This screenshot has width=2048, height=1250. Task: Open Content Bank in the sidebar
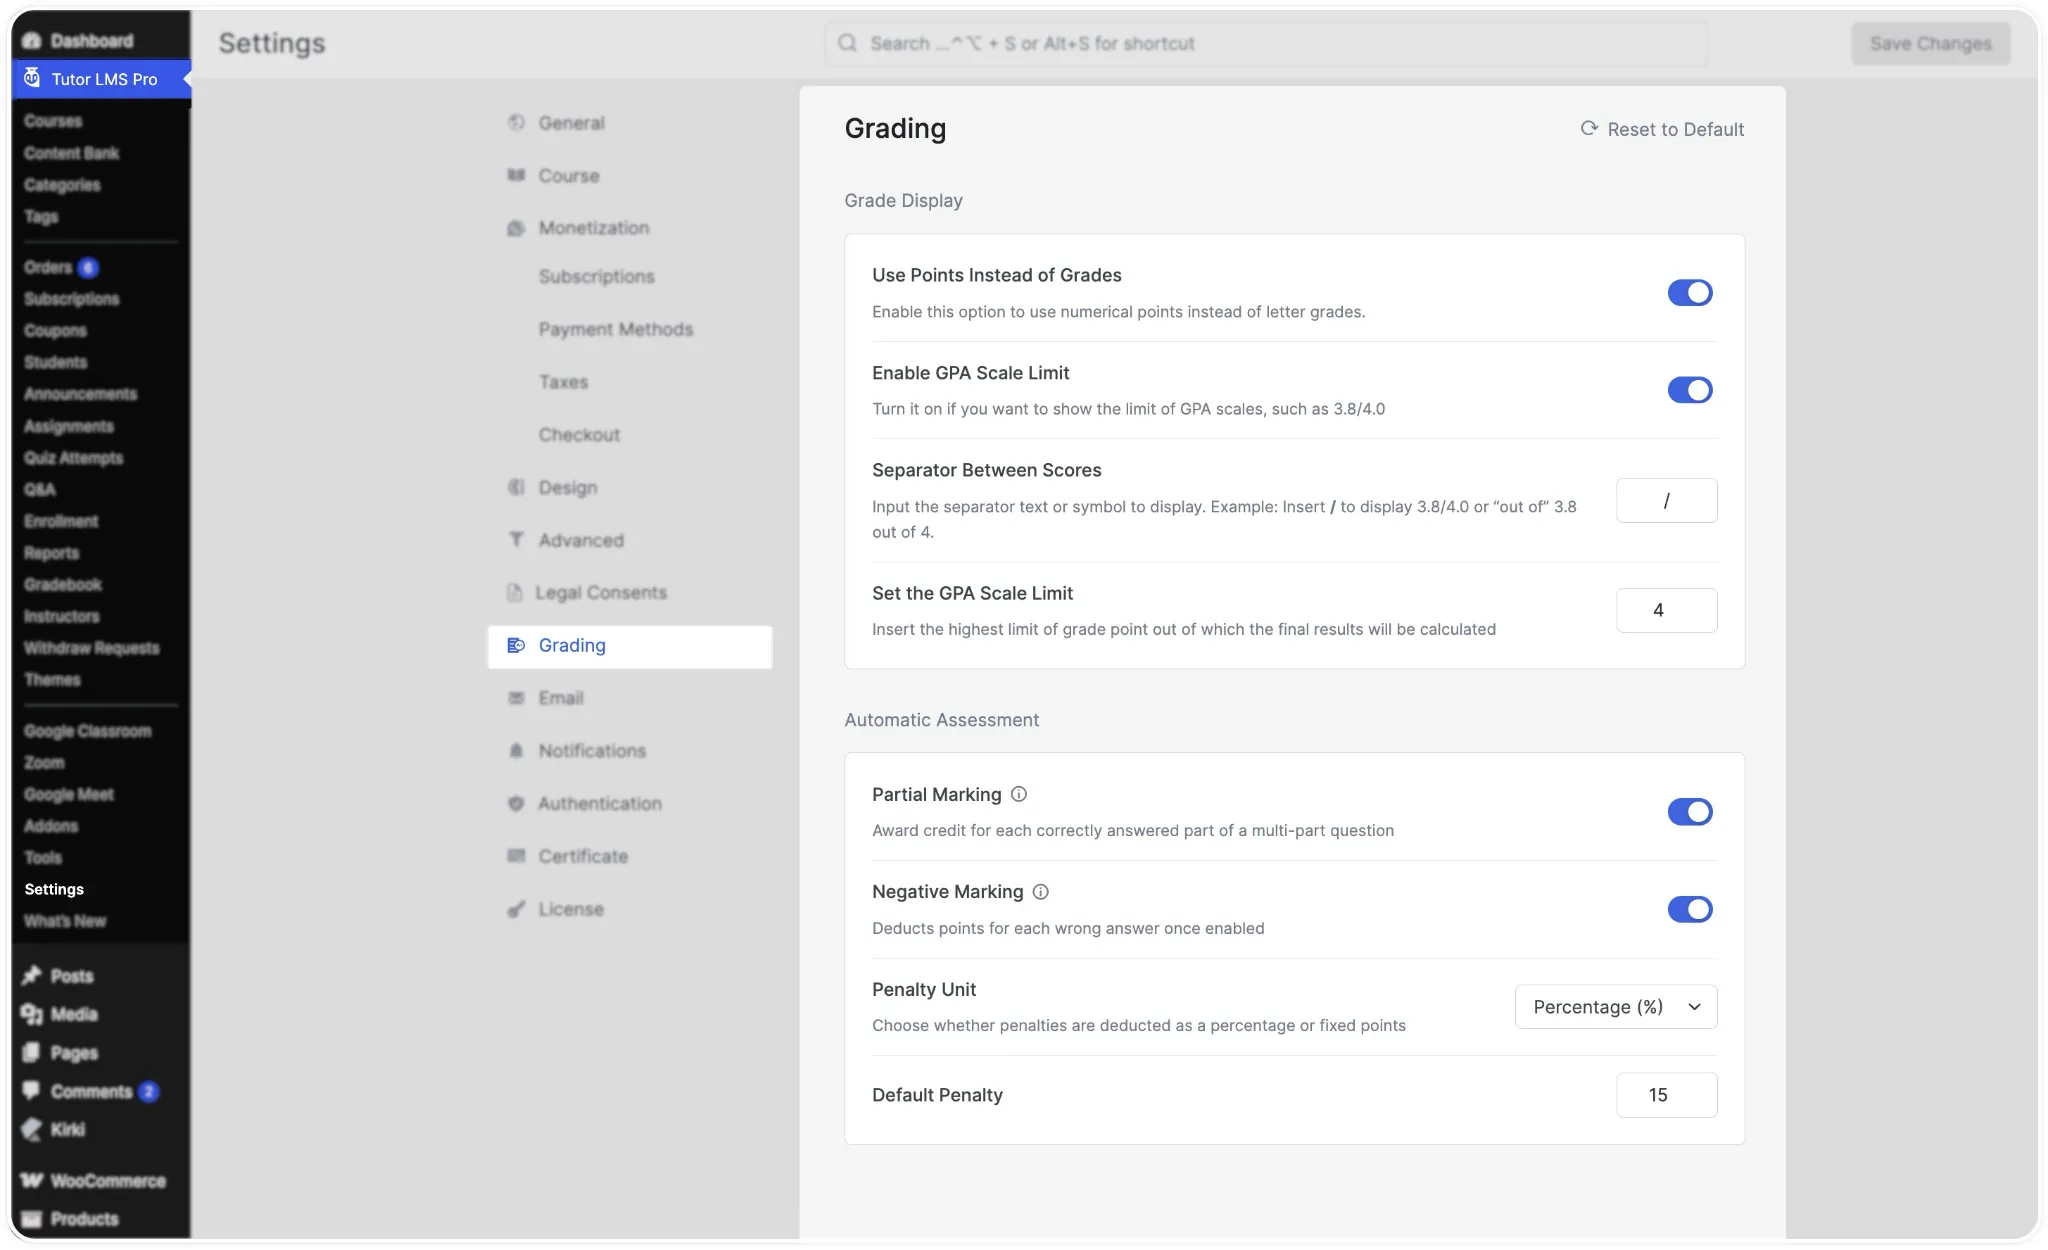71,153
